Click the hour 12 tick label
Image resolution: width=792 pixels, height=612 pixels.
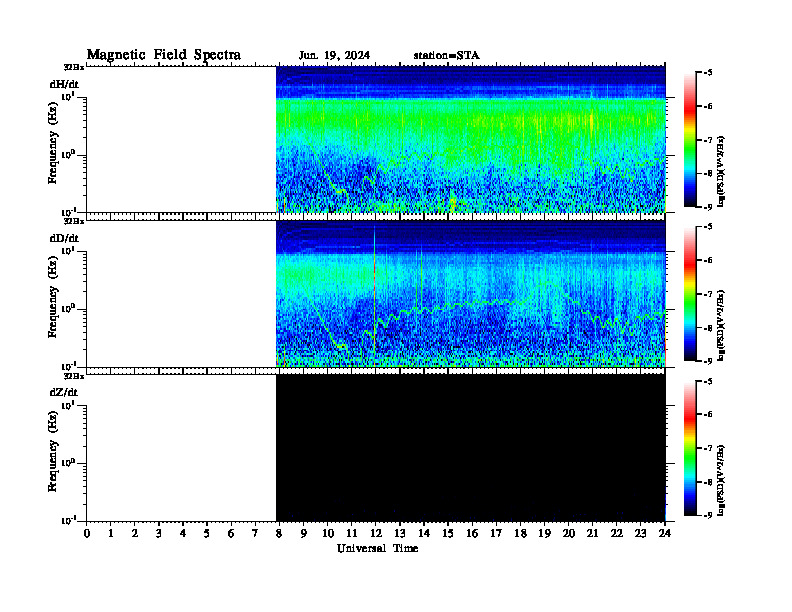[376, 534]
